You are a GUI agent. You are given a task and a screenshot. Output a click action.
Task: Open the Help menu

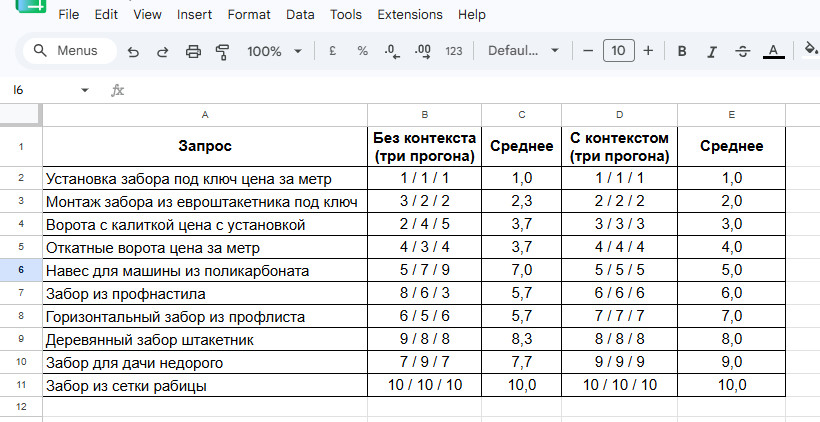pos(472,15)
